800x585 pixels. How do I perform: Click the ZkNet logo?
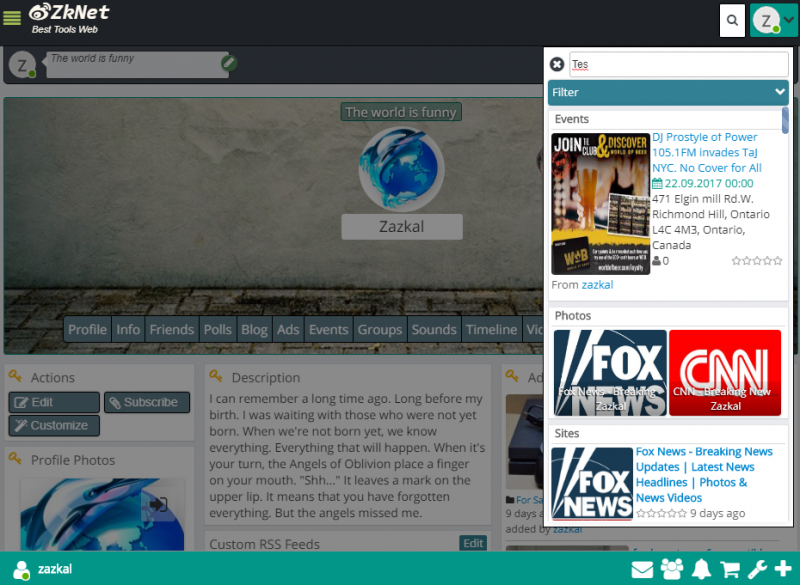point(69,18)
